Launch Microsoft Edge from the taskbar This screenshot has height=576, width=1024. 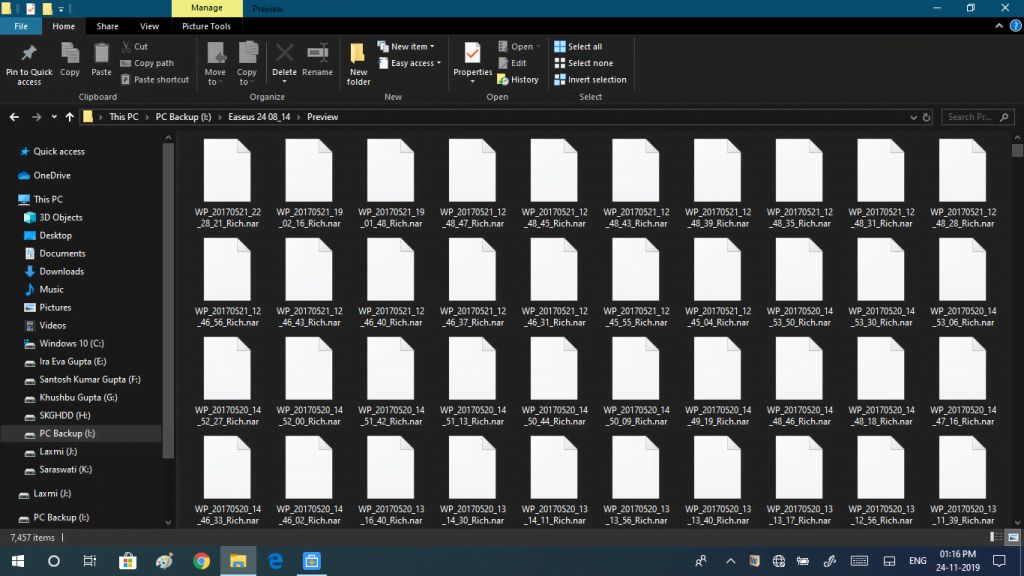[x=275, y=561]
